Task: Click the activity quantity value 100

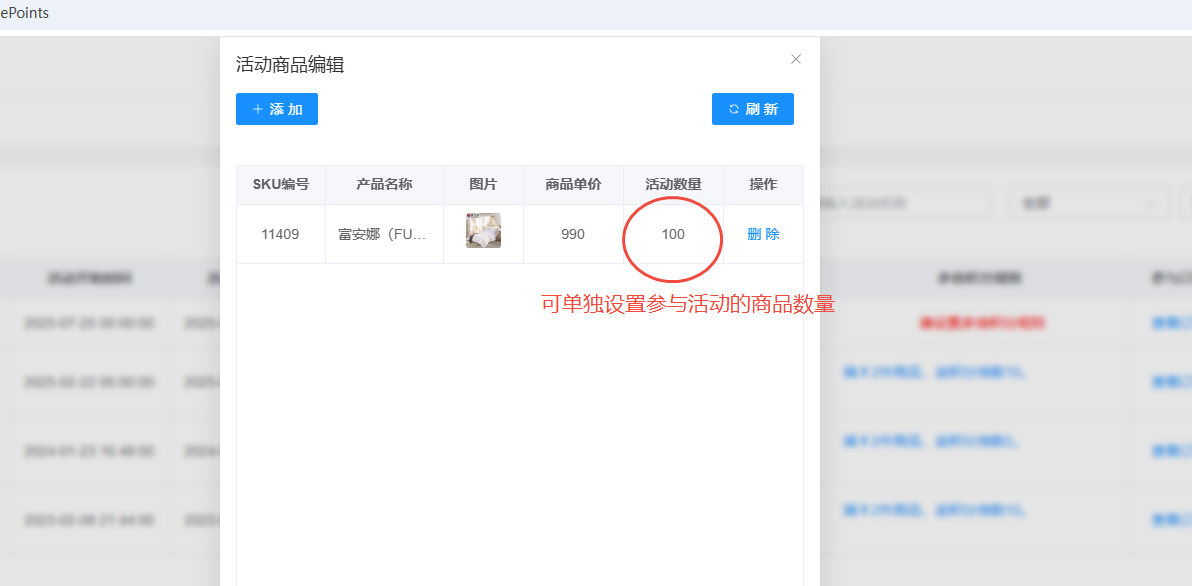Action: (x=673, y=234)
